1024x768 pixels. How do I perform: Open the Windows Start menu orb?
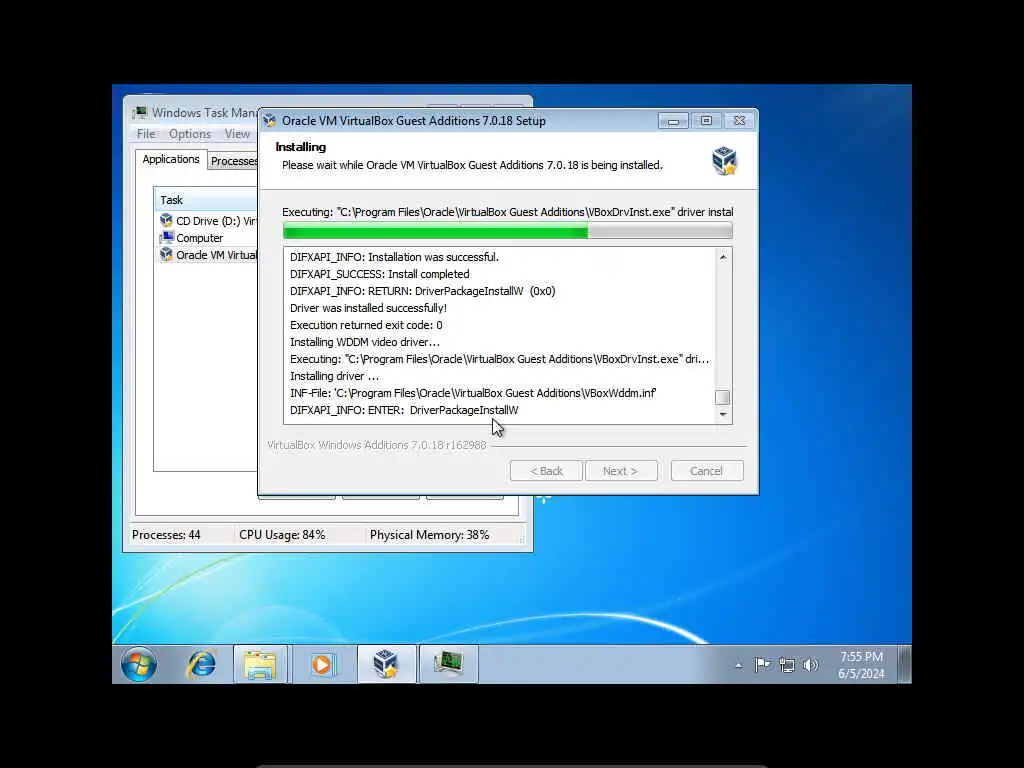pos(139,664)
